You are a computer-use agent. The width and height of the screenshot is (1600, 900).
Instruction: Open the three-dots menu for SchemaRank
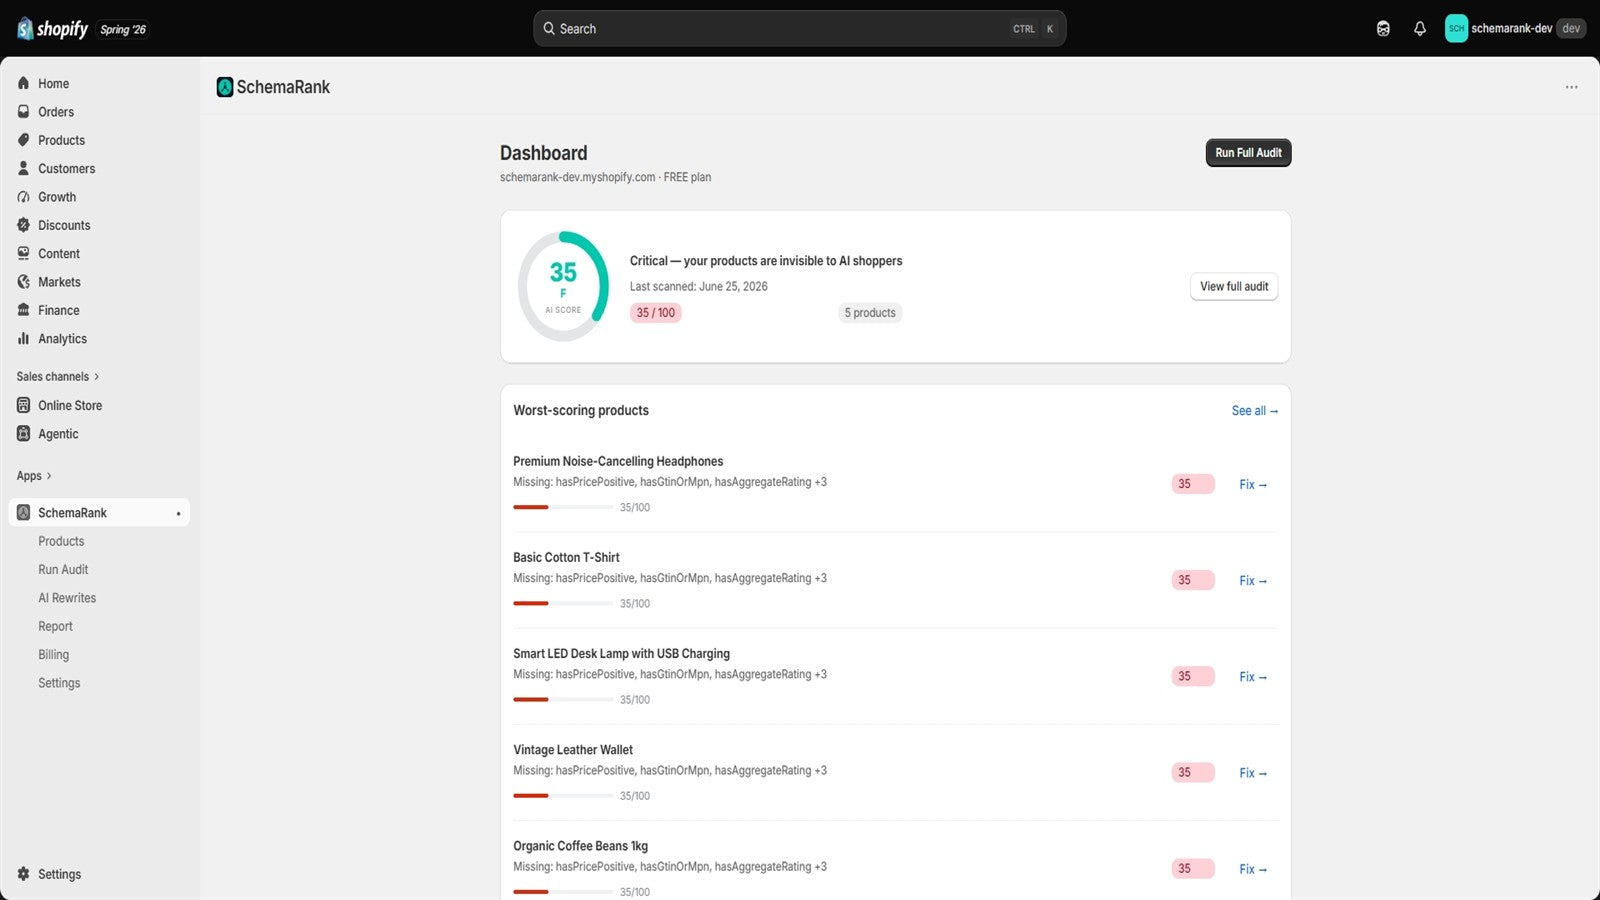[1571, 87]
